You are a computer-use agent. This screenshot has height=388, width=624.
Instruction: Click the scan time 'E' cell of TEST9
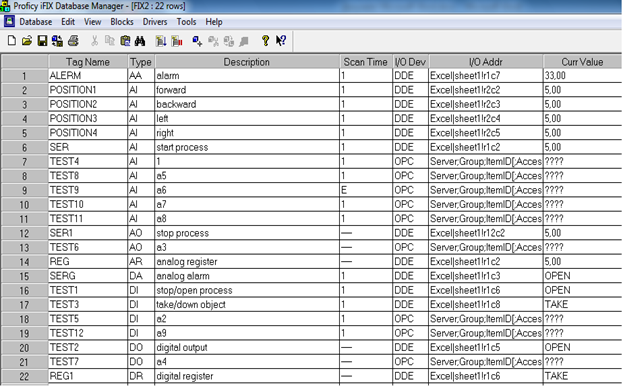pos(366,190)
